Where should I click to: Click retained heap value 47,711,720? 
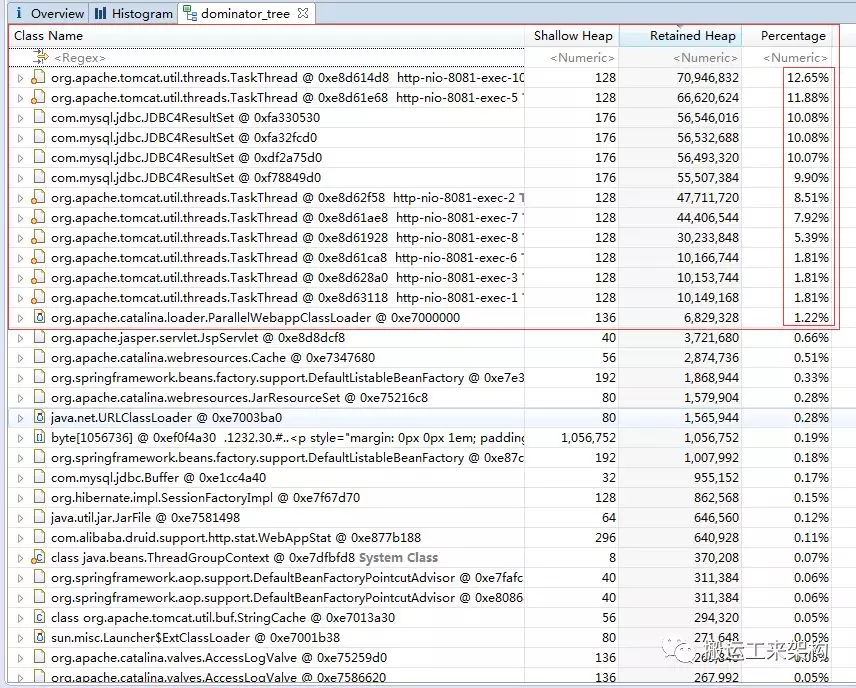(708, 198)
